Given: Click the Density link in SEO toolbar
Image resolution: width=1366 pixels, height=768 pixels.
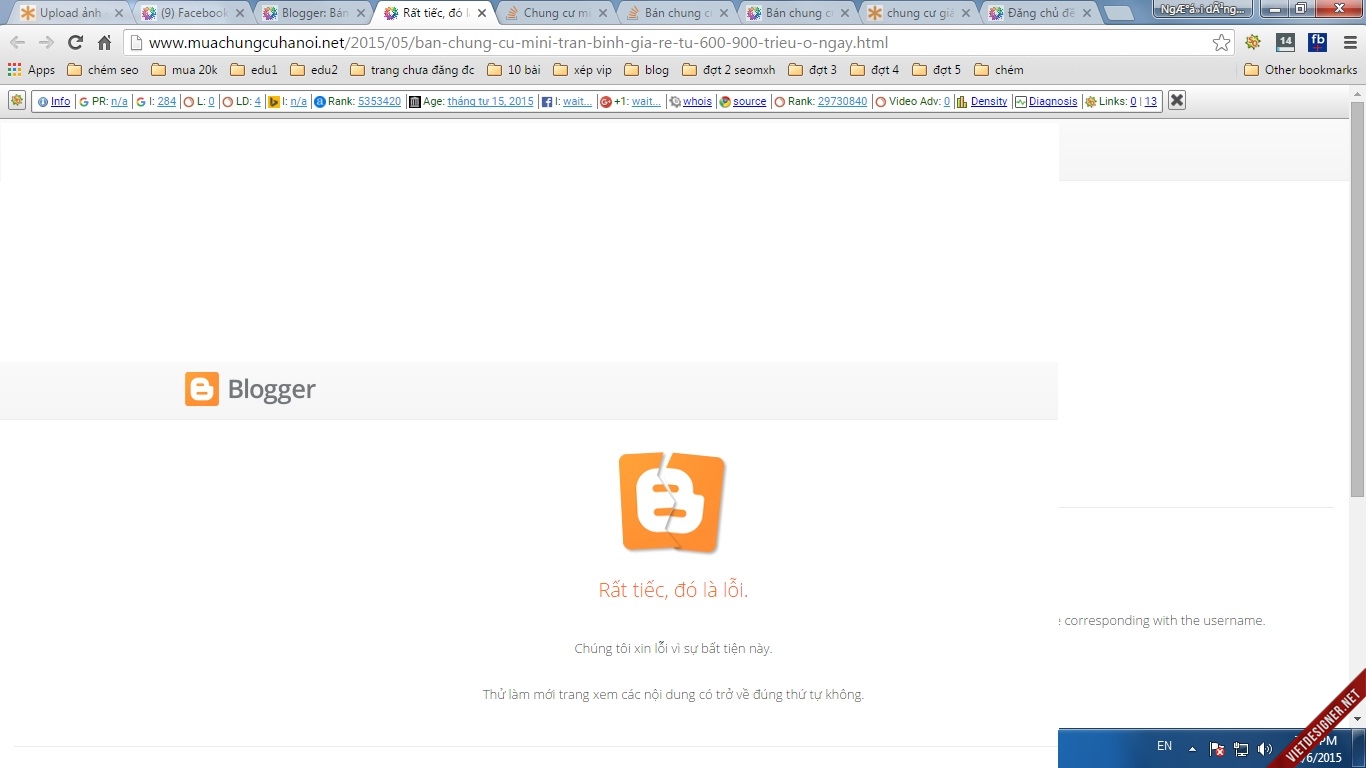Looking at the screenshot, I should pos(989,101).
